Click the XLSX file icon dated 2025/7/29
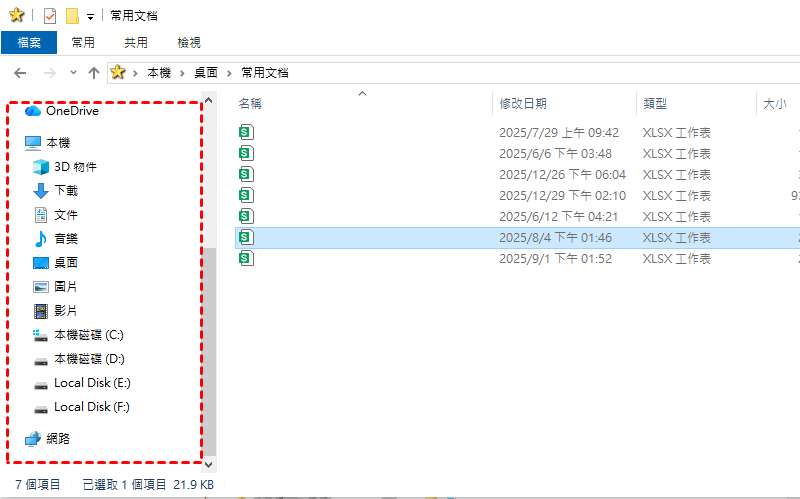This screenshot has width=800, height=499. click(x=246, y=132)
